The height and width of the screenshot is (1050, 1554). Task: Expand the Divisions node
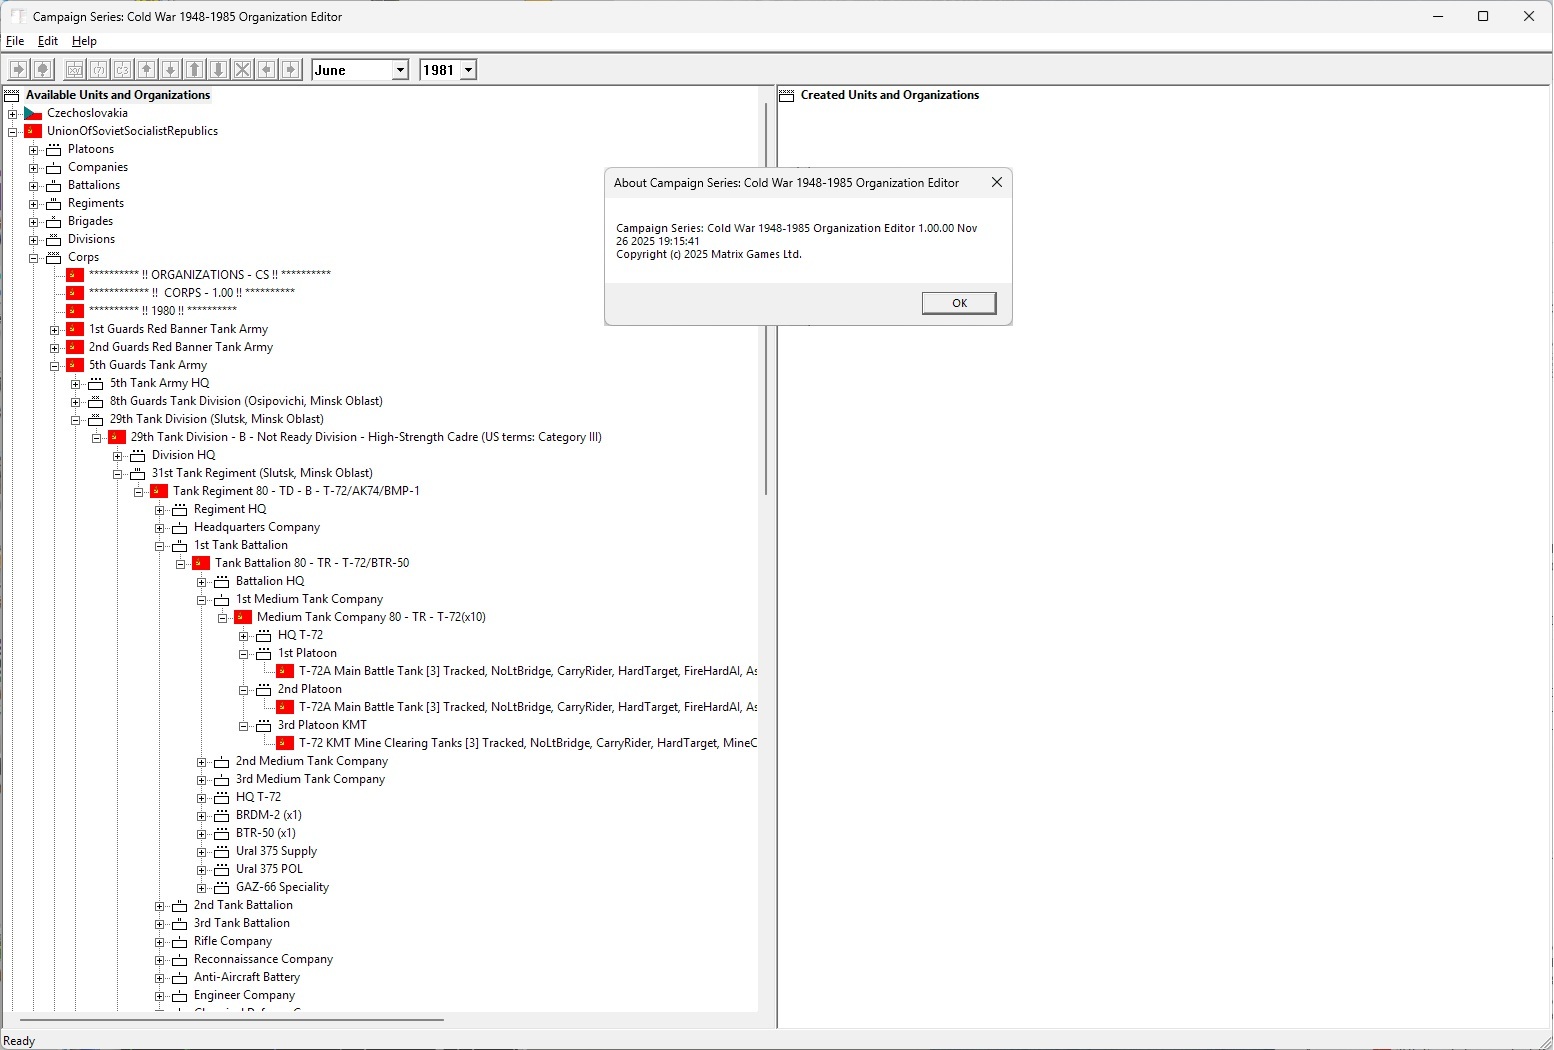[33, 240]
